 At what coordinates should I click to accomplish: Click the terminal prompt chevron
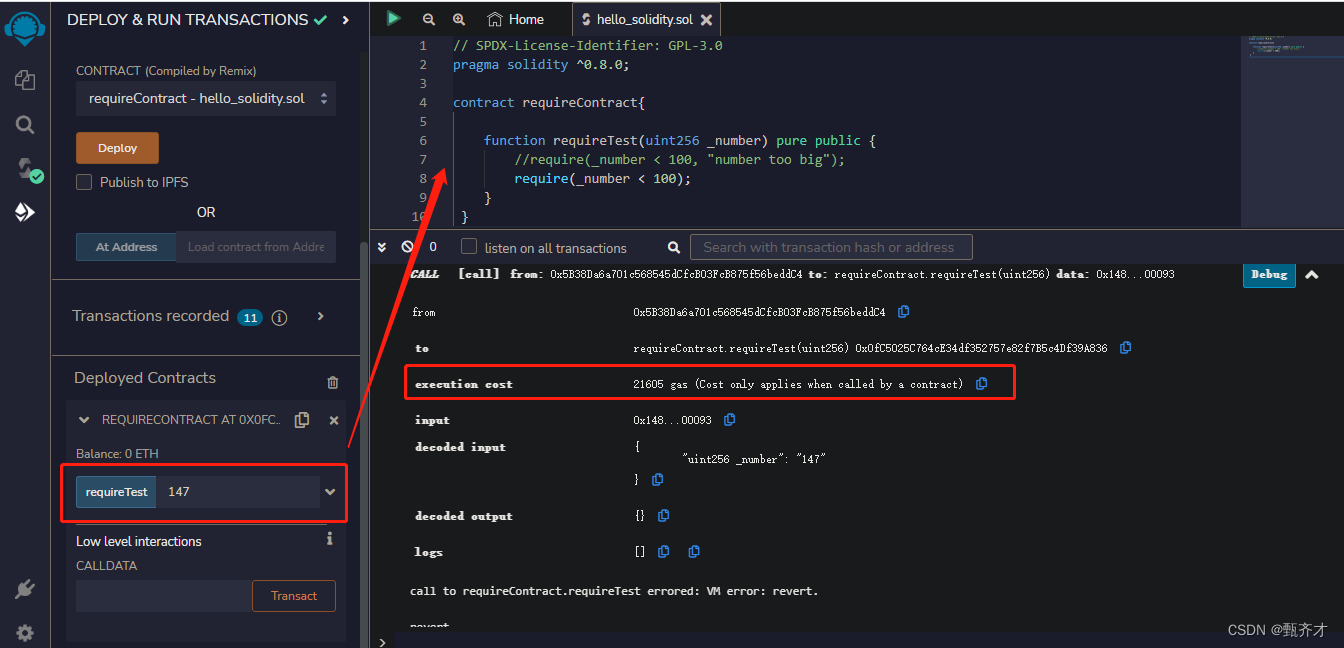pos(381,641)
